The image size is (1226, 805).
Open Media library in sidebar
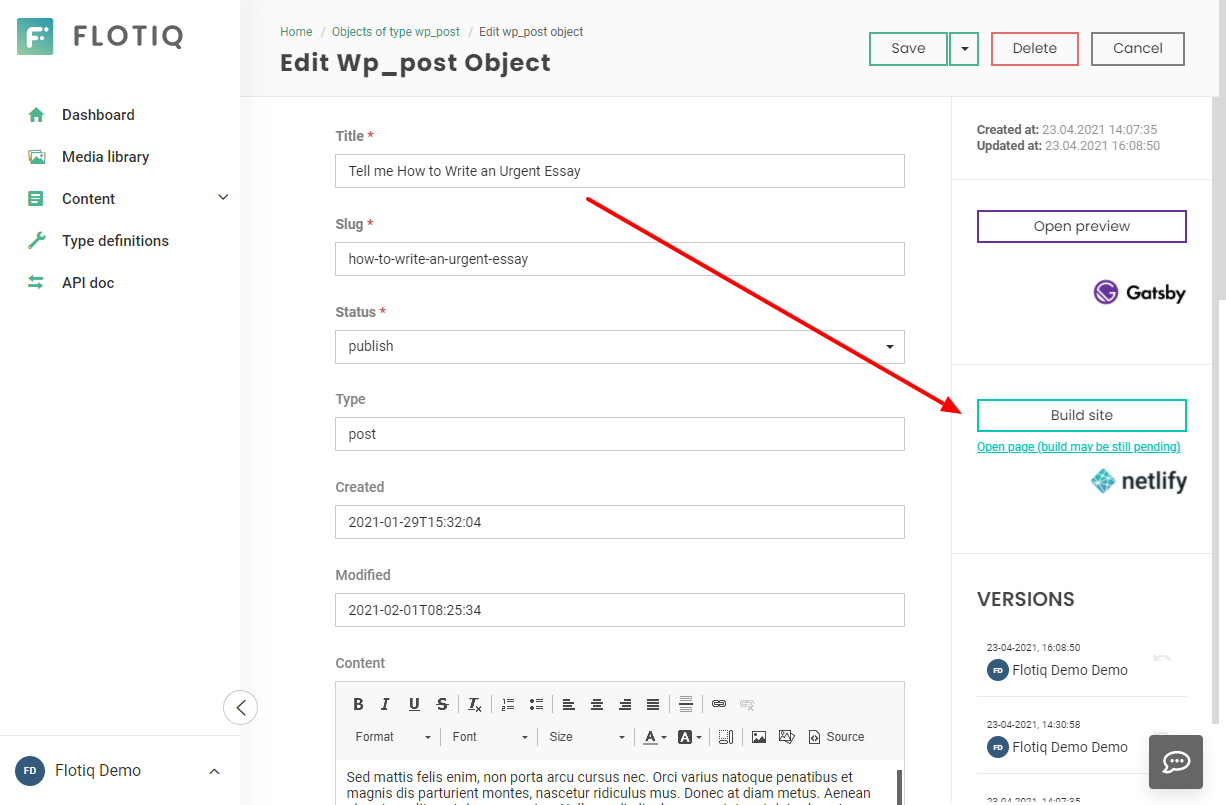(105, 157)
